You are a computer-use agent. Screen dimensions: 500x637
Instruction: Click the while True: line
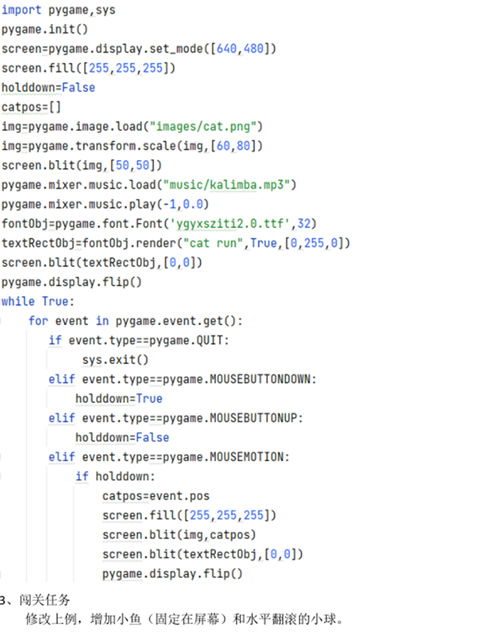point(38,301)
